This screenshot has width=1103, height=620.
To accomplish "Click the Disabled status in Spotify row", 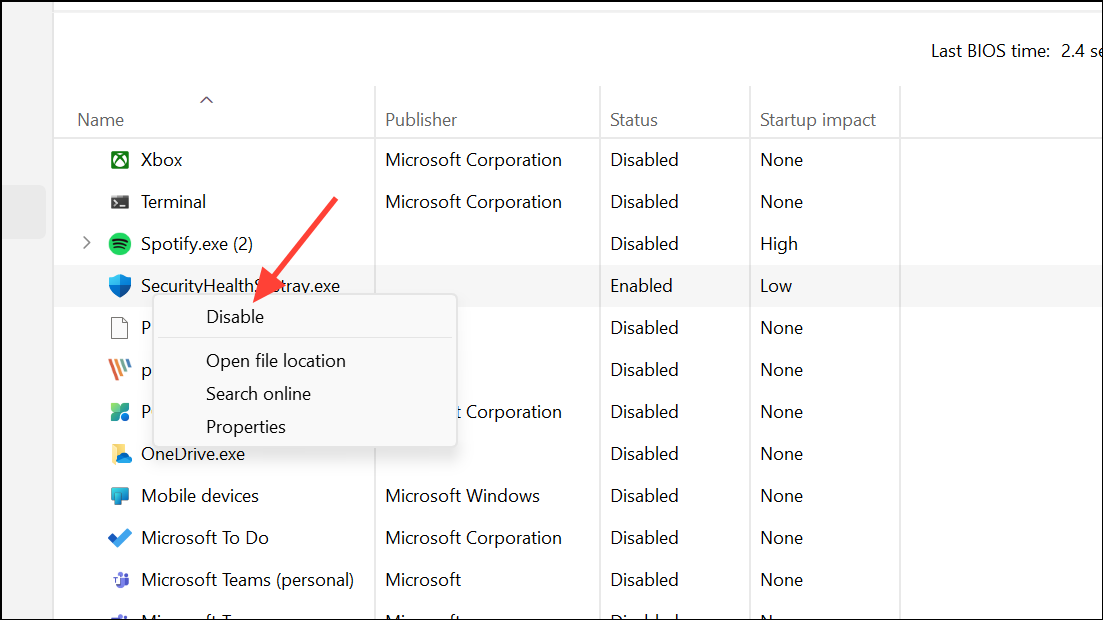I will (644, 244).
